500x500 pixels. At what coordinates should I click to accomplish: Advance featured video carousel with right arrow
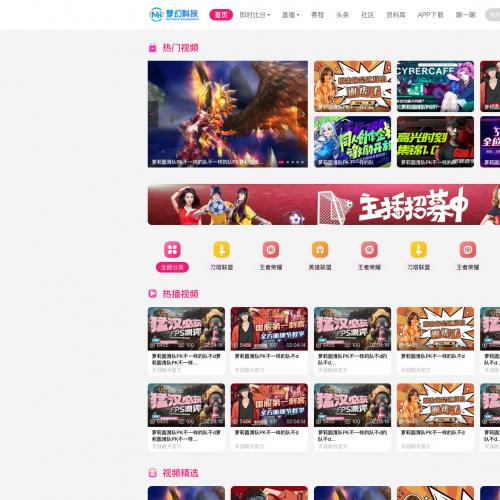point(303,114)
